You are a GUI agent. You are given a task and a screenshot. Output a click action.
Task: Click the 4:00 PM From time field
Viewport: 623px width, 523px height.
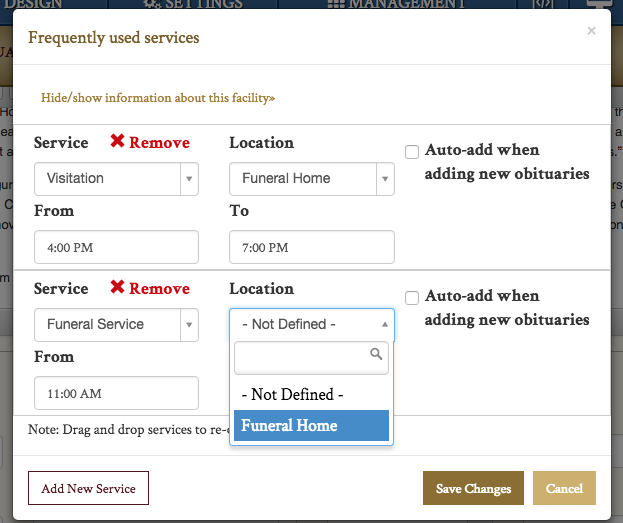[x=116, y=247]
